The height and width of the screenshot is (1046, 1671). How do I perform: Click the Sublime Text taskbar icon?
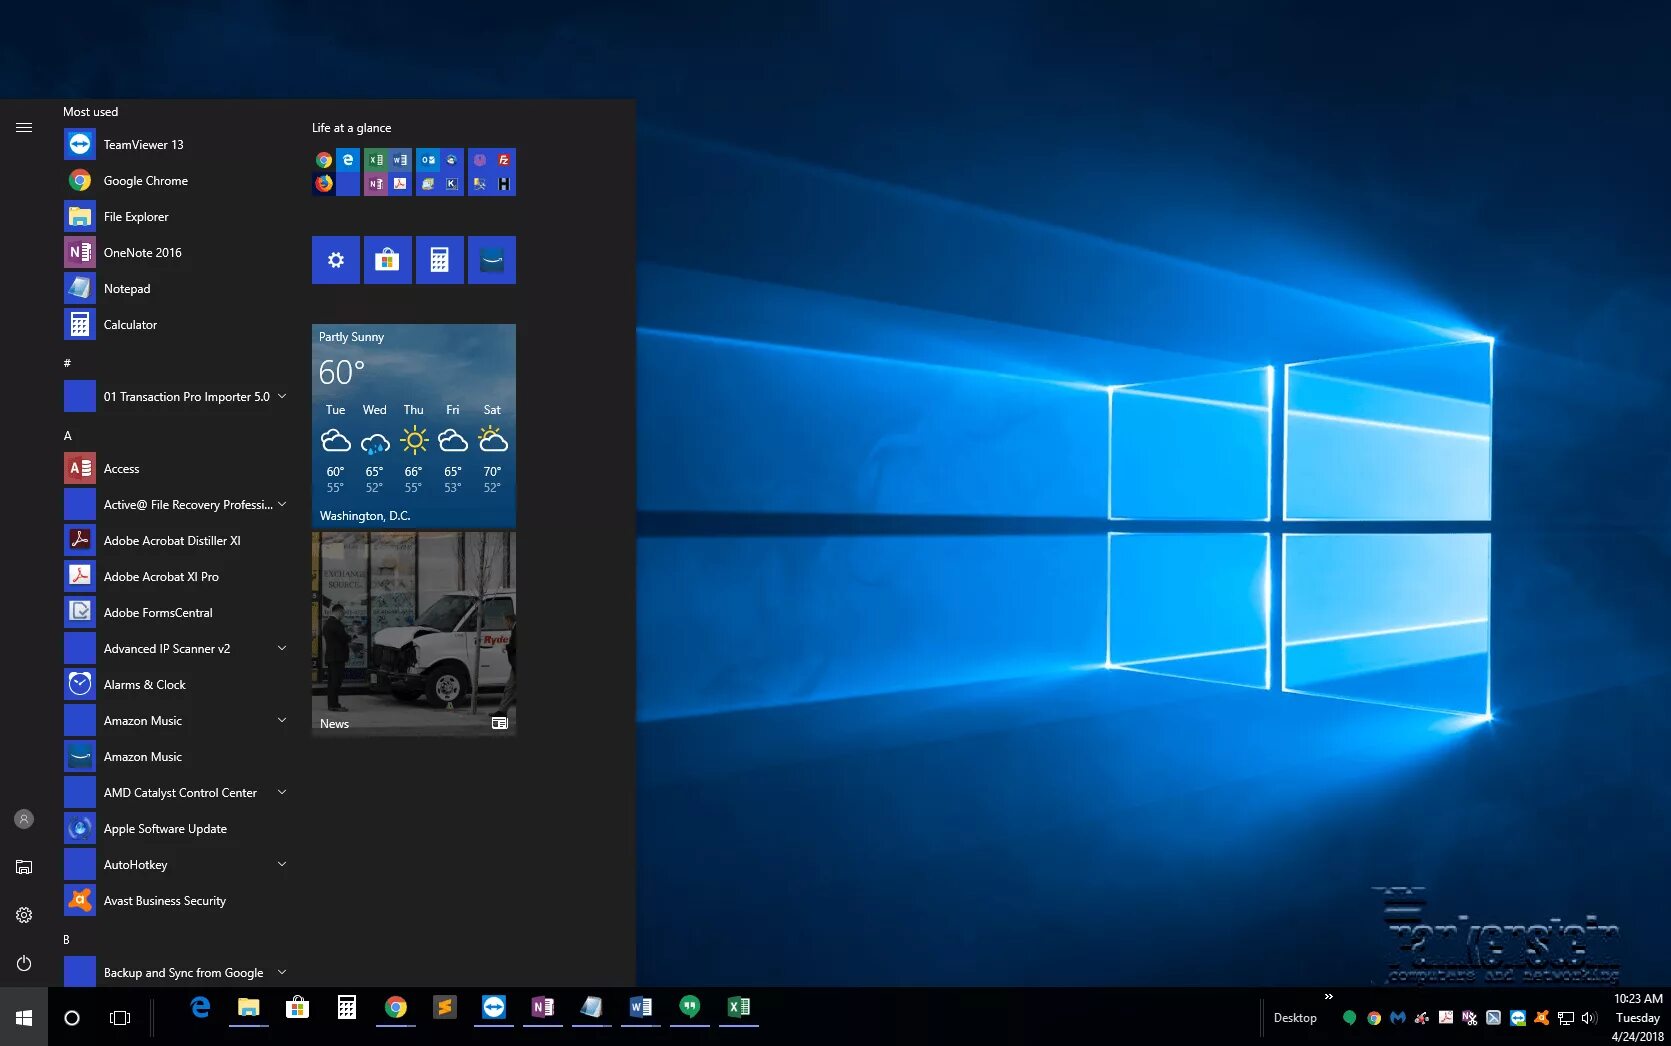click(445, 1008)
